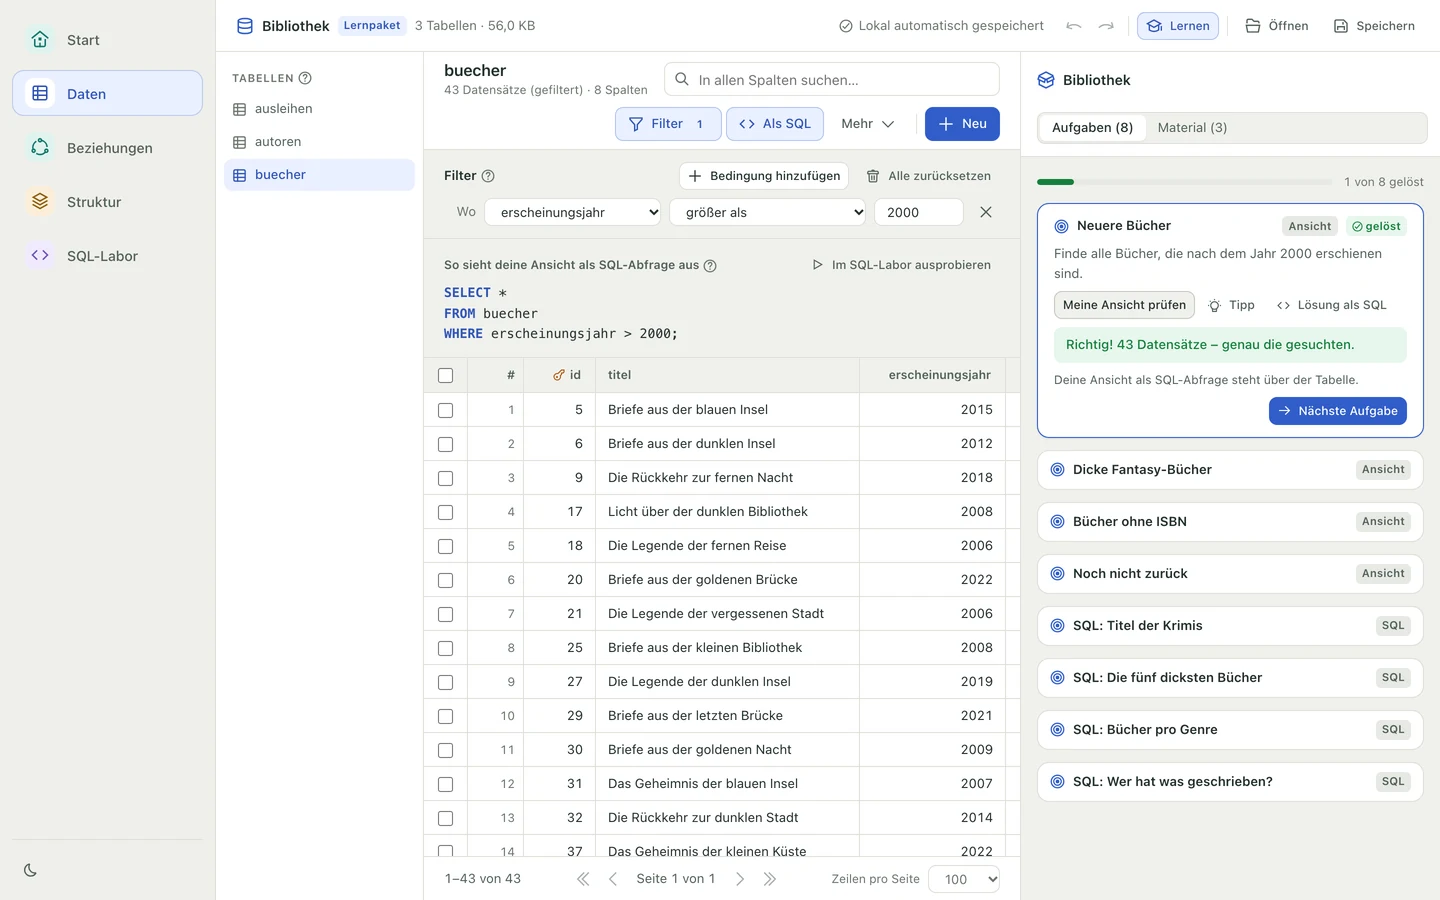
Task: Switch to the Material (3) tab
Action: pos(1192,128)
